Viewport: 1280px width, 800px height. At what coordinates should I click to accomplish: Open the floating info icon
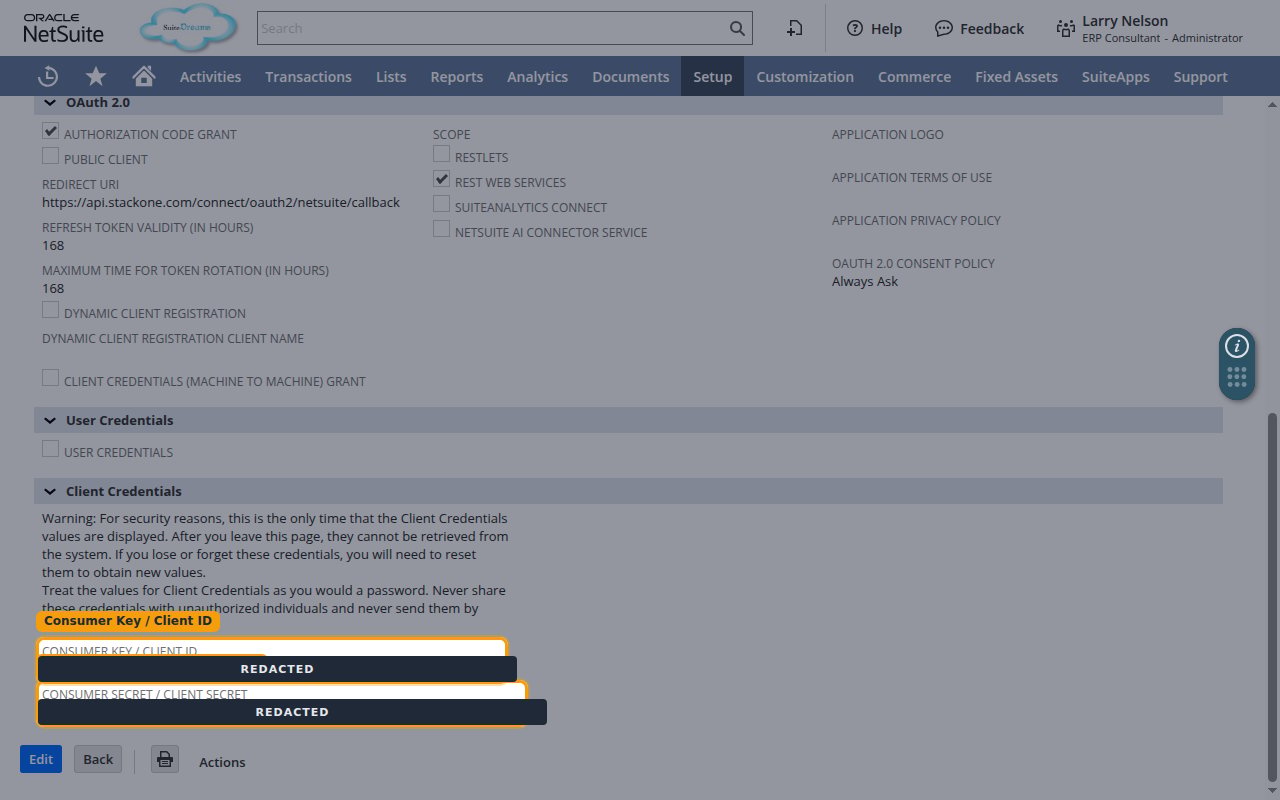coord(1237,346)
